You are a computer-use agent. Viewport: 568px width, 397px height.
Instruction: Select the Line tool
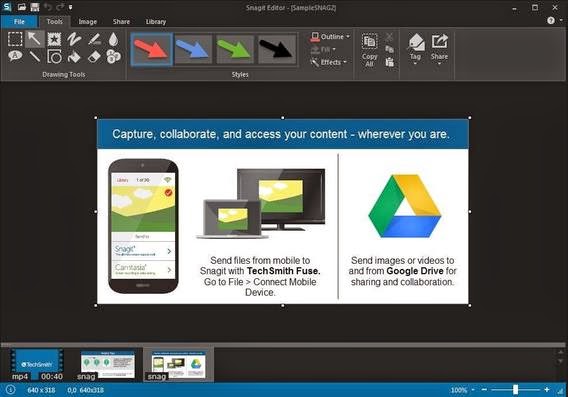(35, 57)
